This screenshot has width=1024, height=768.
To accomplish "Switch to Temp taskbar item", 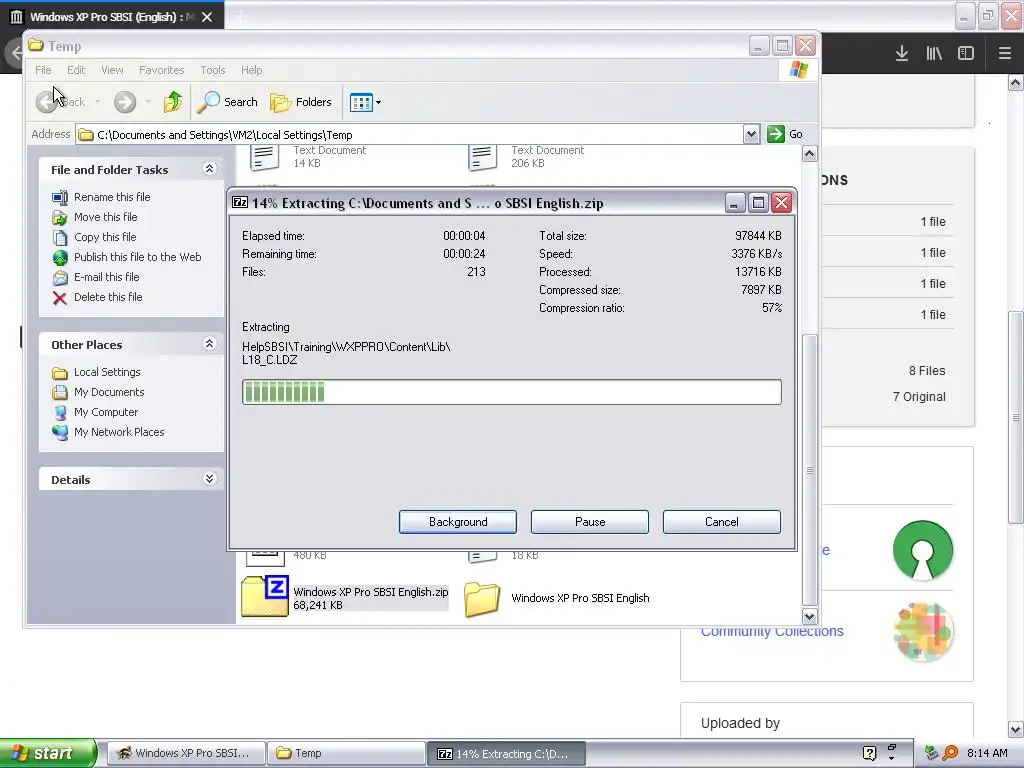I will (346, 753).
